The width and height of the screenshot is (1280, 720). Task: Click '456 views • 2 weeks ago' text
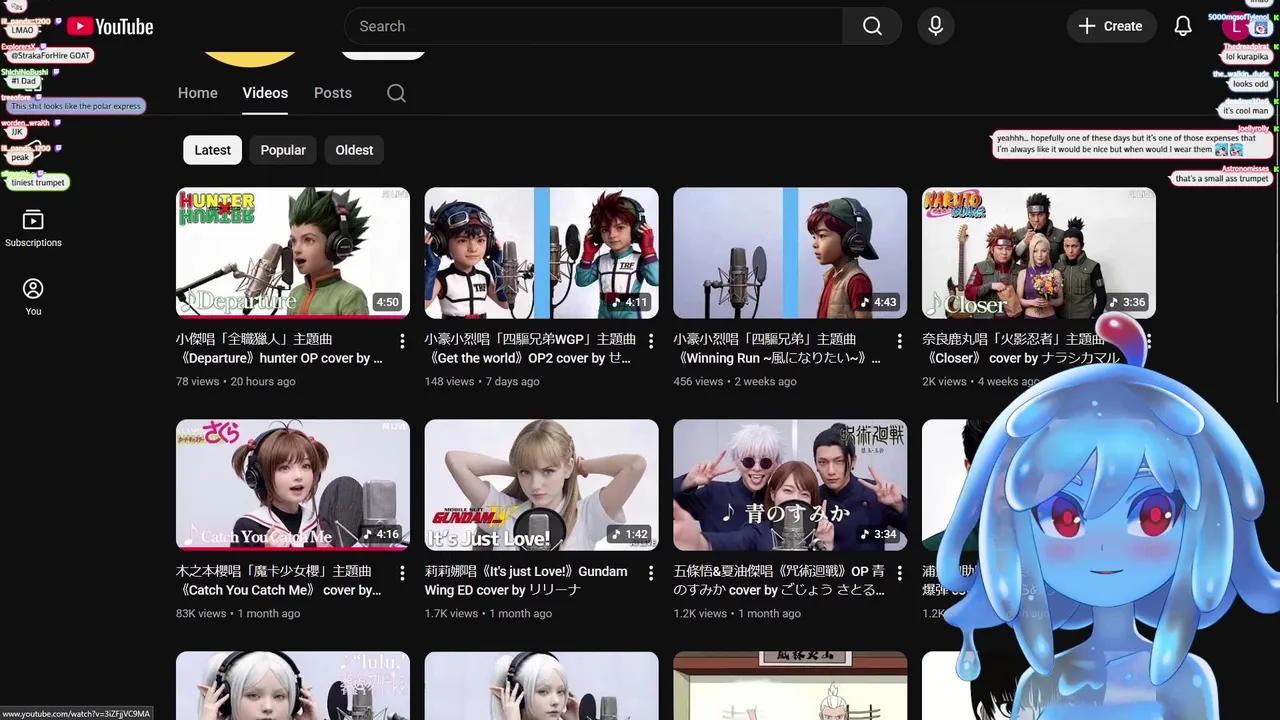tap(735, 381)
